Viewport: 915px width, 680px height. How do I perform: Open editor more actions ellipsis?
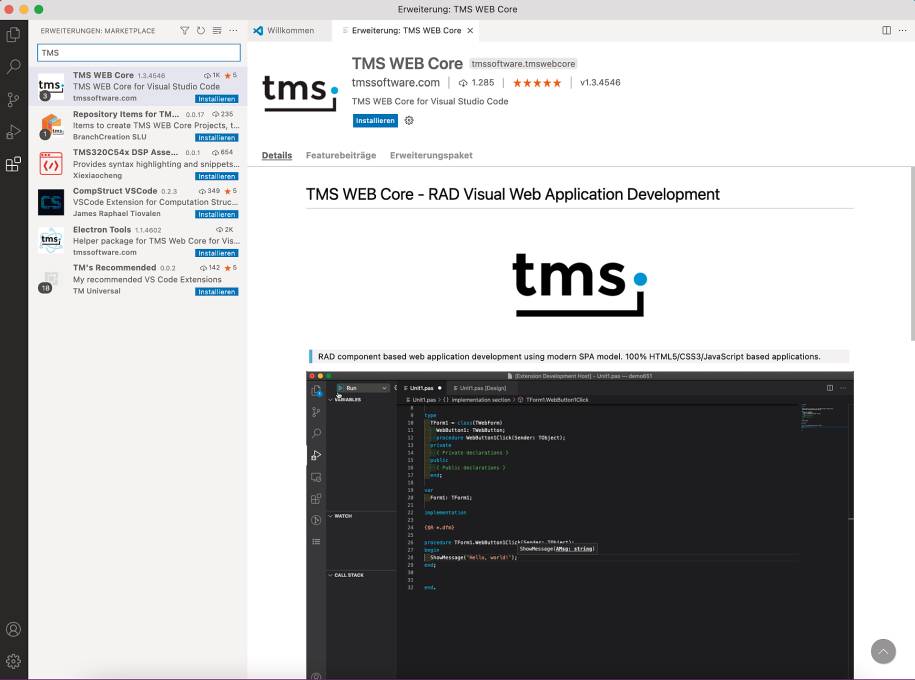click(903, 30)
